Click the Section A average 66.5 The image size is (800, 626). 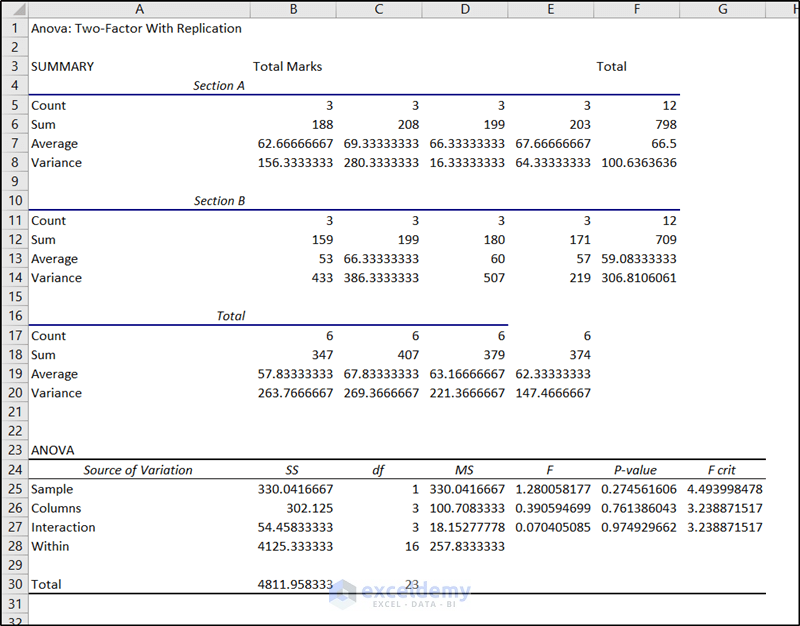[664, 143]
